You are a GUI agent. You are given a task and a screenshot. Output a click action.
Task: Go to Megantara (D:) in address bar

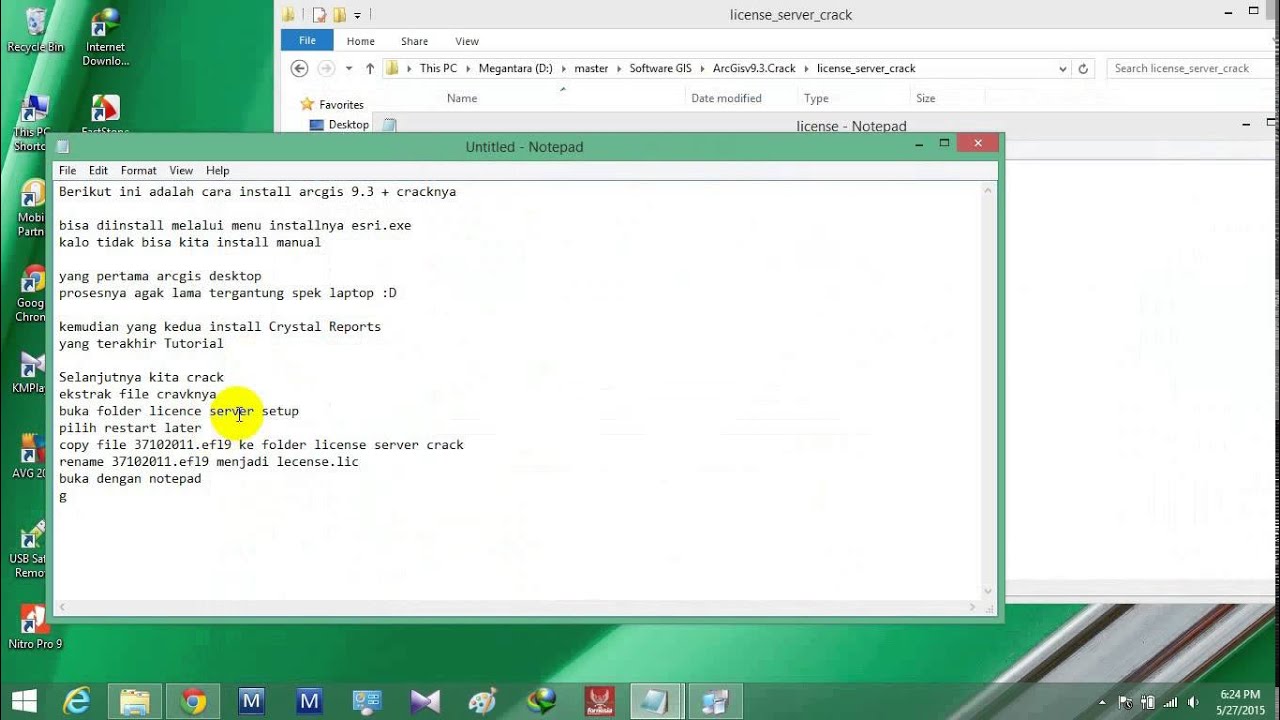coord(516,68)
